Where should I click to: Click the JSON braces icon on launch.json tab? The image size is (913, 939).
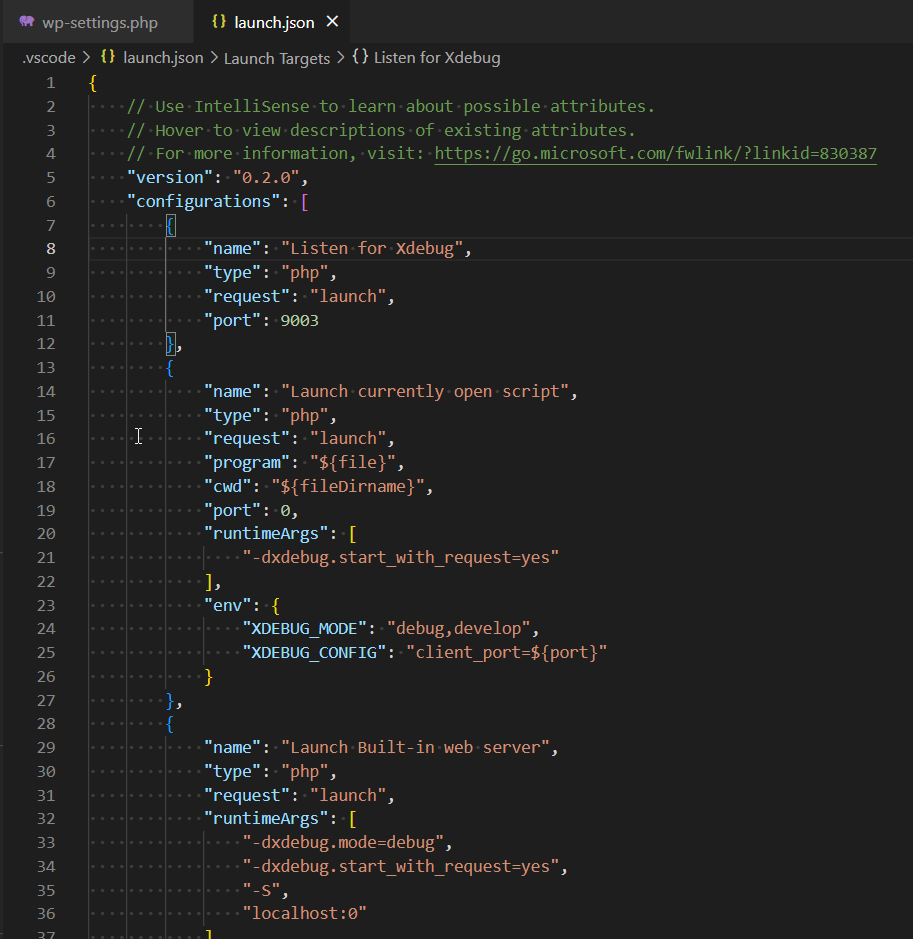pos(219,22)
